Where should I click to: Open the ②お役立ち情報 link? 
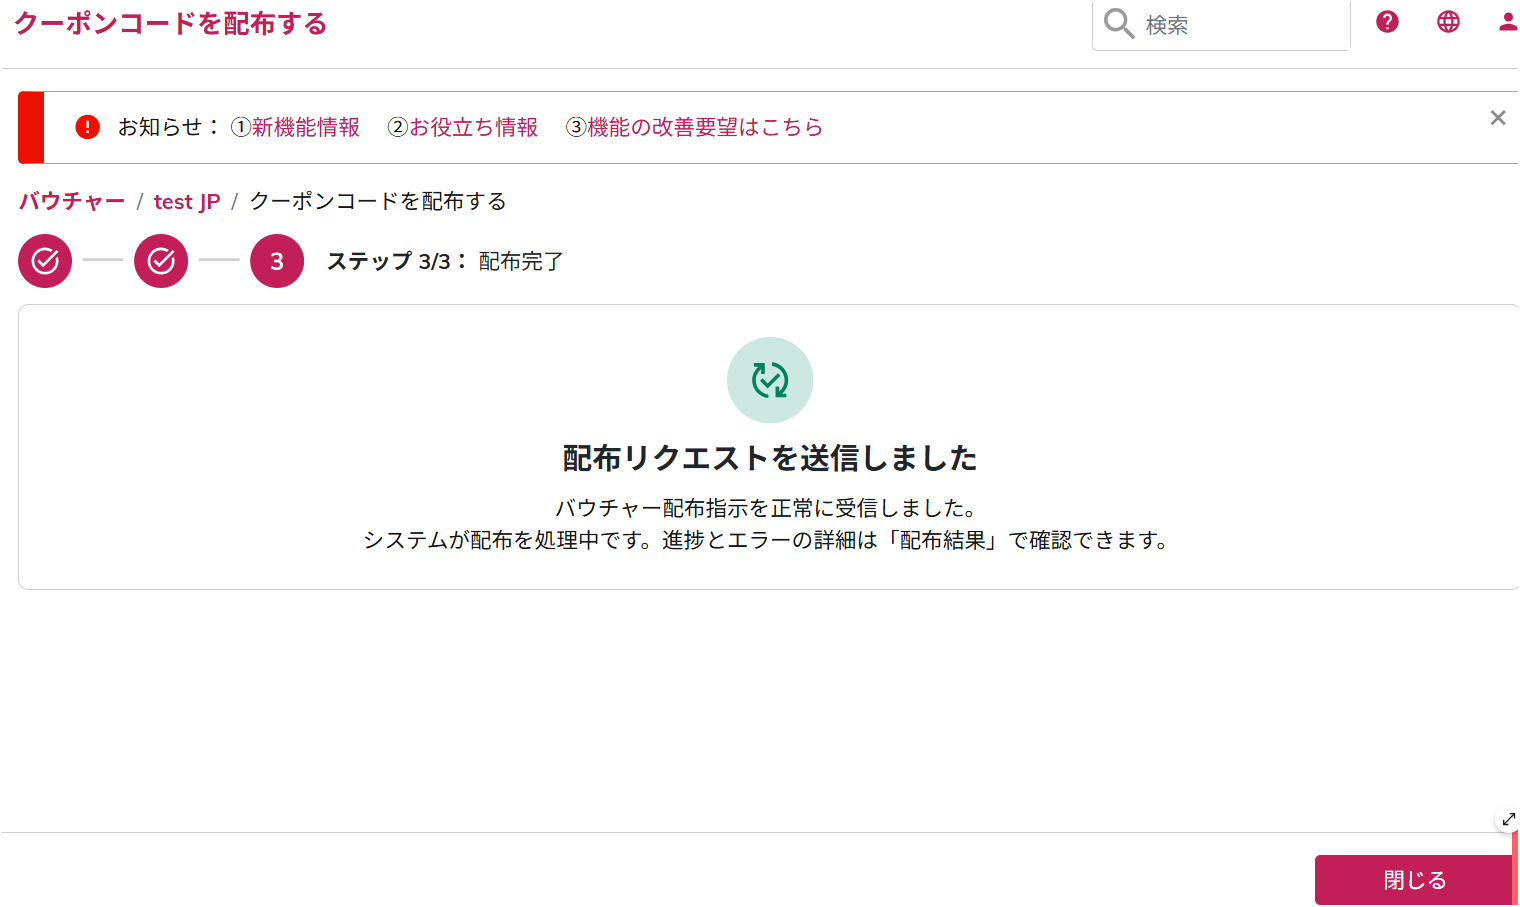click(463, 127)
